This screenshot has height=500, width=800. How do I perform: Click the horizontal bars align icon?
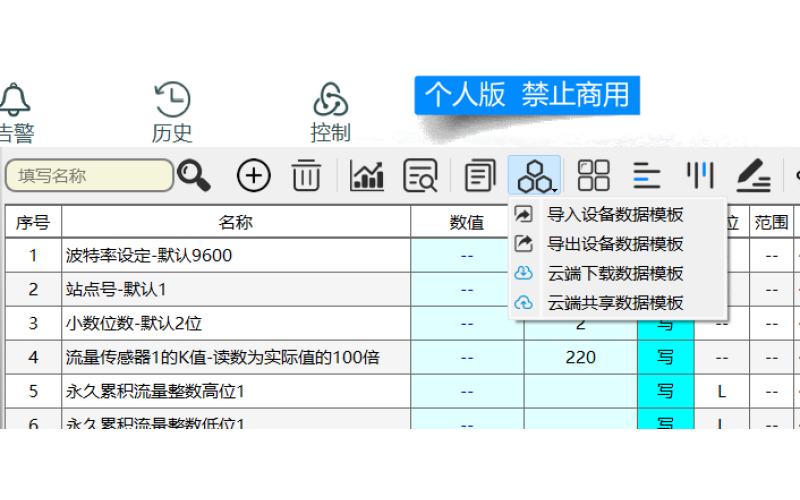(x=646, y=176)
